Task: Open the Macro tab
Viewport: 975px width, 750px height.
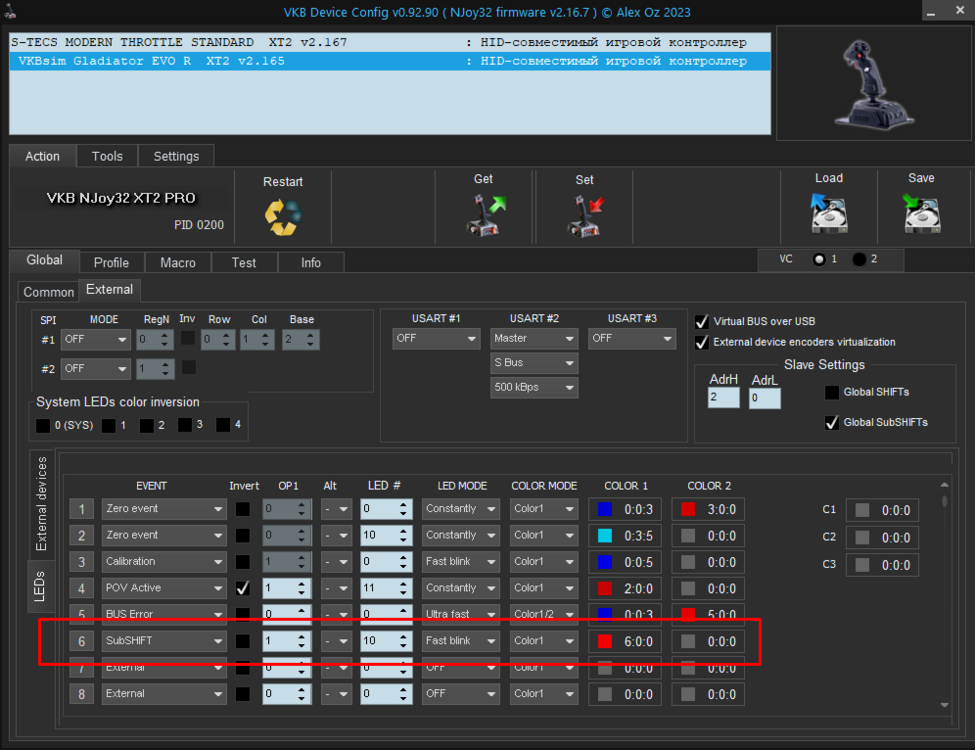Action: pos(178,262)
